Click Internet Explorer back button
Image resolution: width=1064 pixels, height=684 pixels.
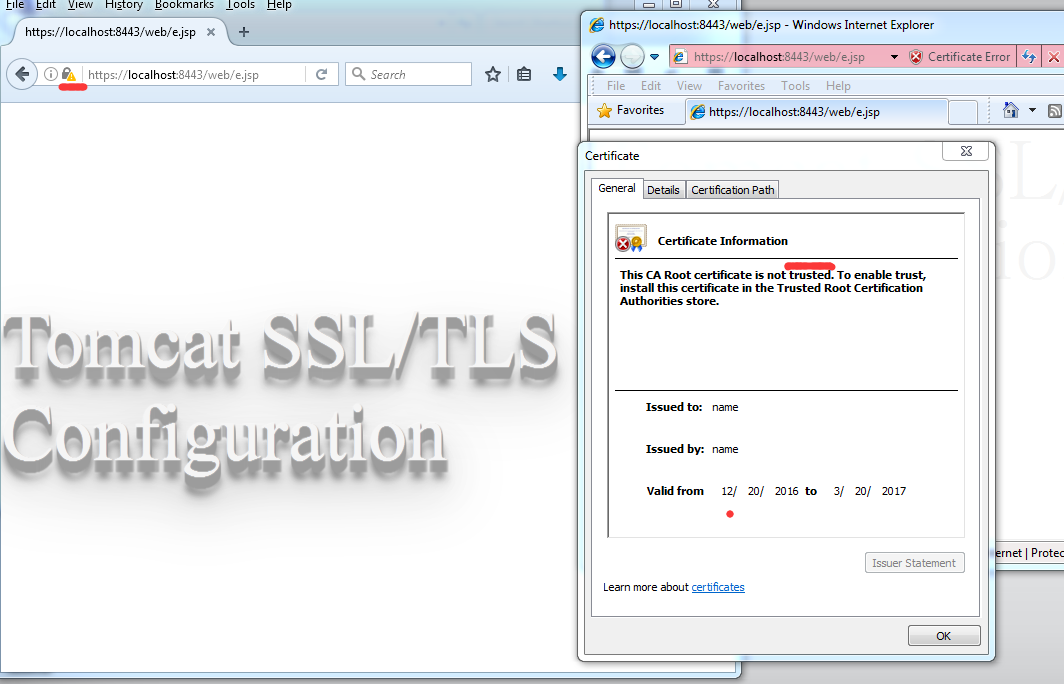(603, 56)
